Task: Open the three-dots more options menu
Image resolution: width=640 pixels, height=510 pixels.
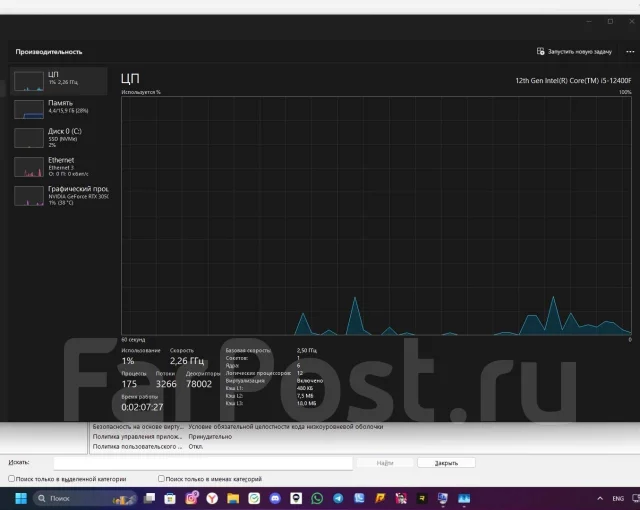Action: tap(630, 51)
